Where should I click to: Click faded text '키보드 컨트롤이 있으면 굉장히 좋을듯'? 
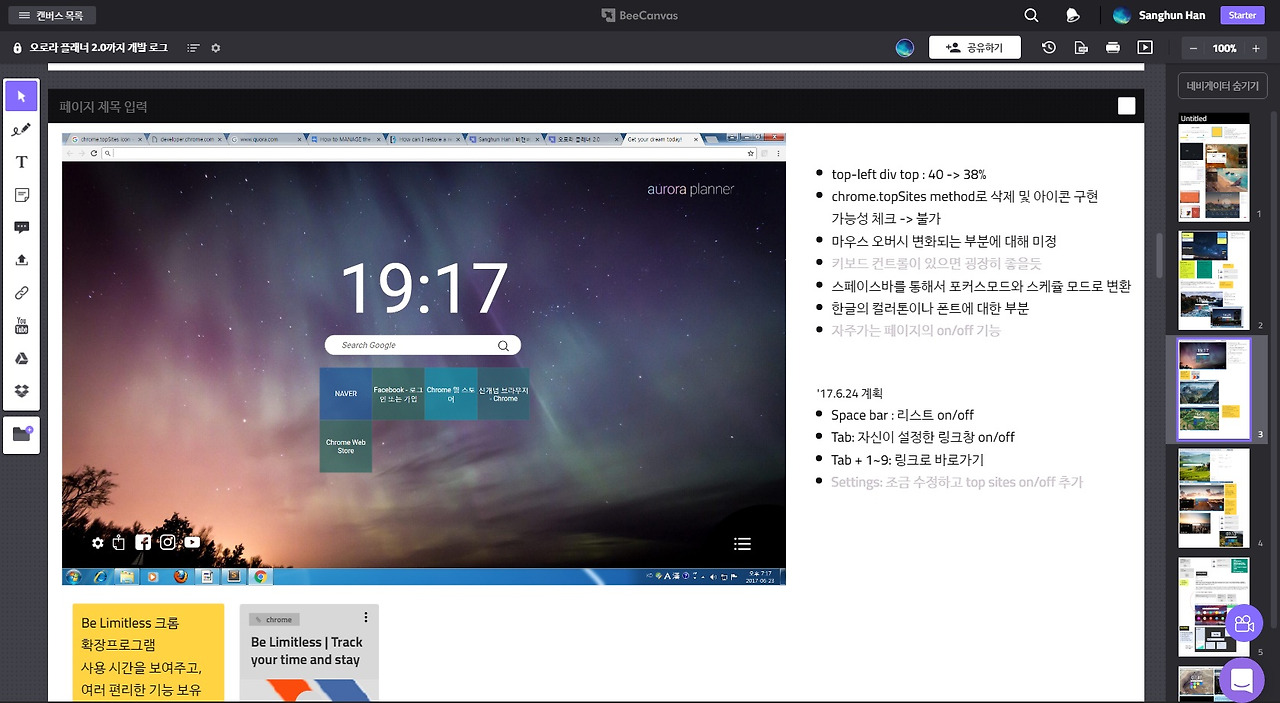coord(936,263)
